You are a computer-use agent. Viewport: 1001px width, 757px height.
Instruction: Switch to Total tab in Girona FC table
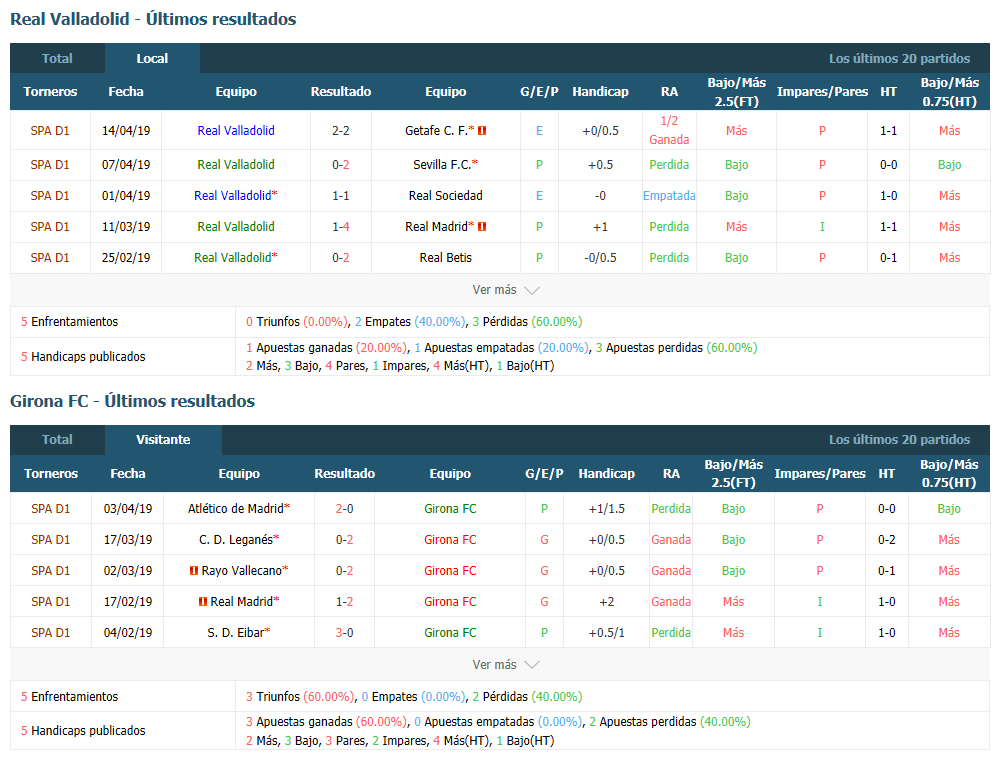click(57, 439)
